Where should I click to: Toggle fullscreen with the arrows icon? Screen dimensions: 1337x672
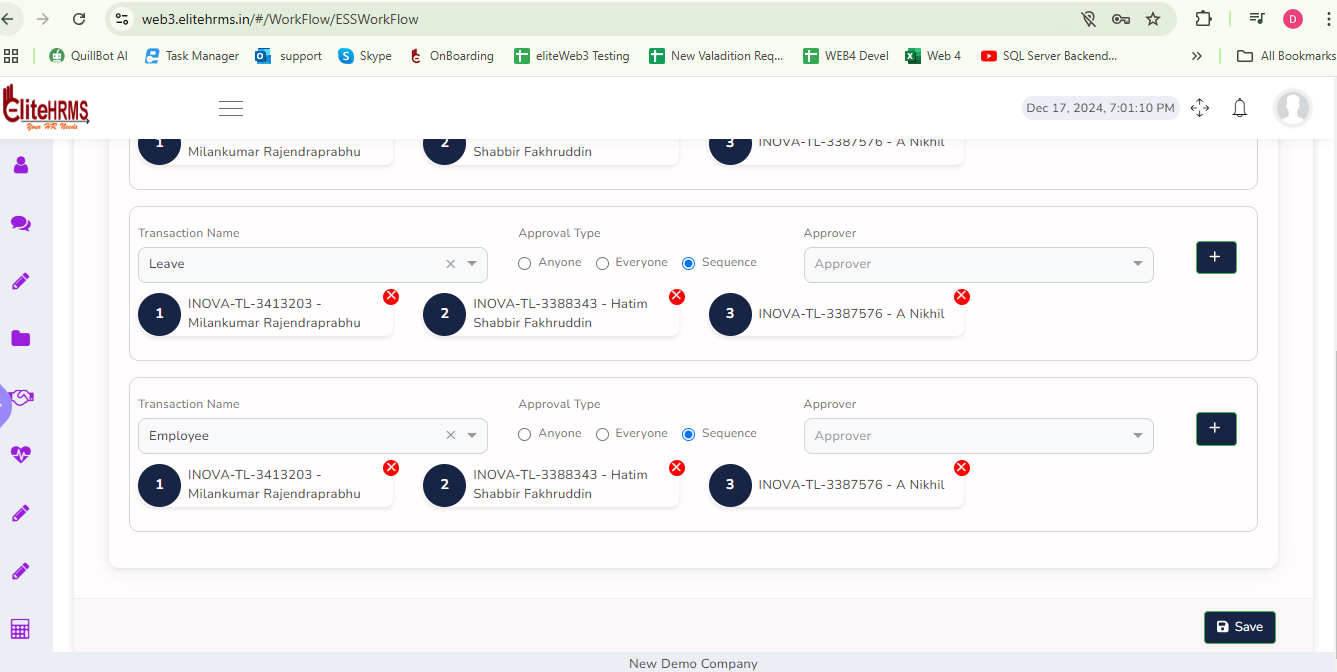[x=1200, y=108]
